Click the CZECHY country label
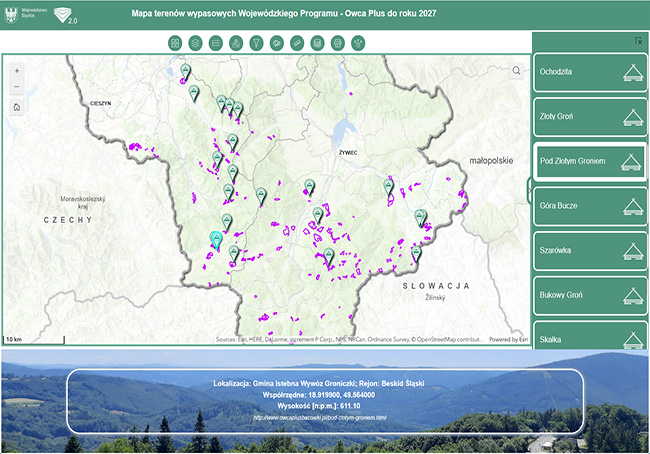Screen dimensions: 650x454 tap(68, 220)
